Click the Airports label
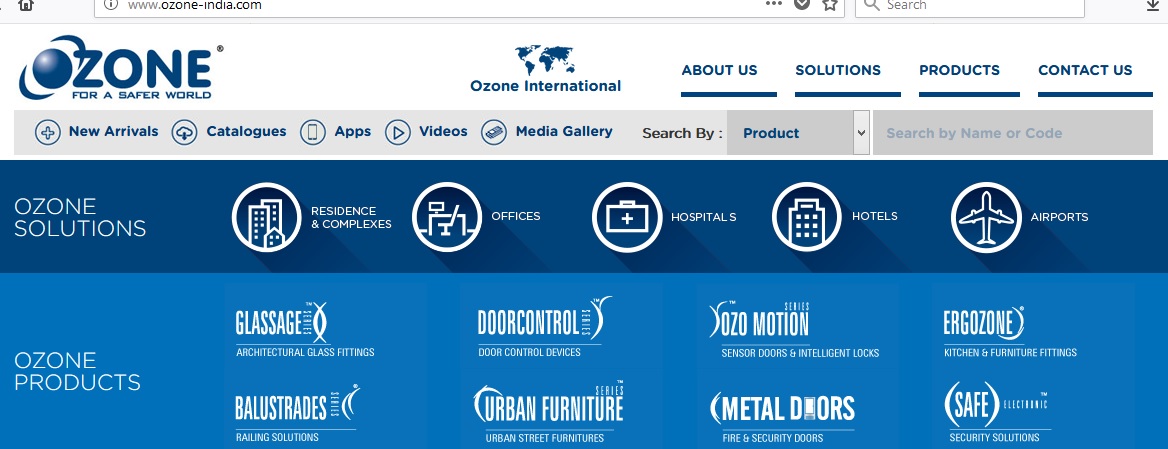The width and height of the screenshot is (1168, 449). tap(1059, 217)
